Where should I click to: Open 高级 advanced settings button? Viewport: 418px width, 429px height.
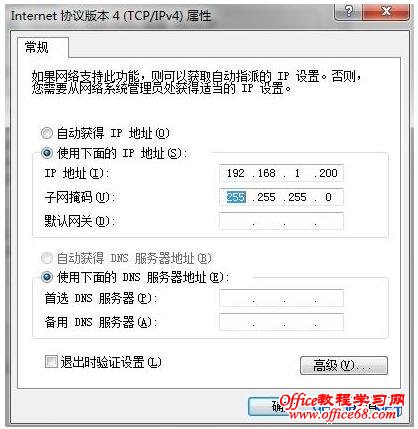pos(344,365)
